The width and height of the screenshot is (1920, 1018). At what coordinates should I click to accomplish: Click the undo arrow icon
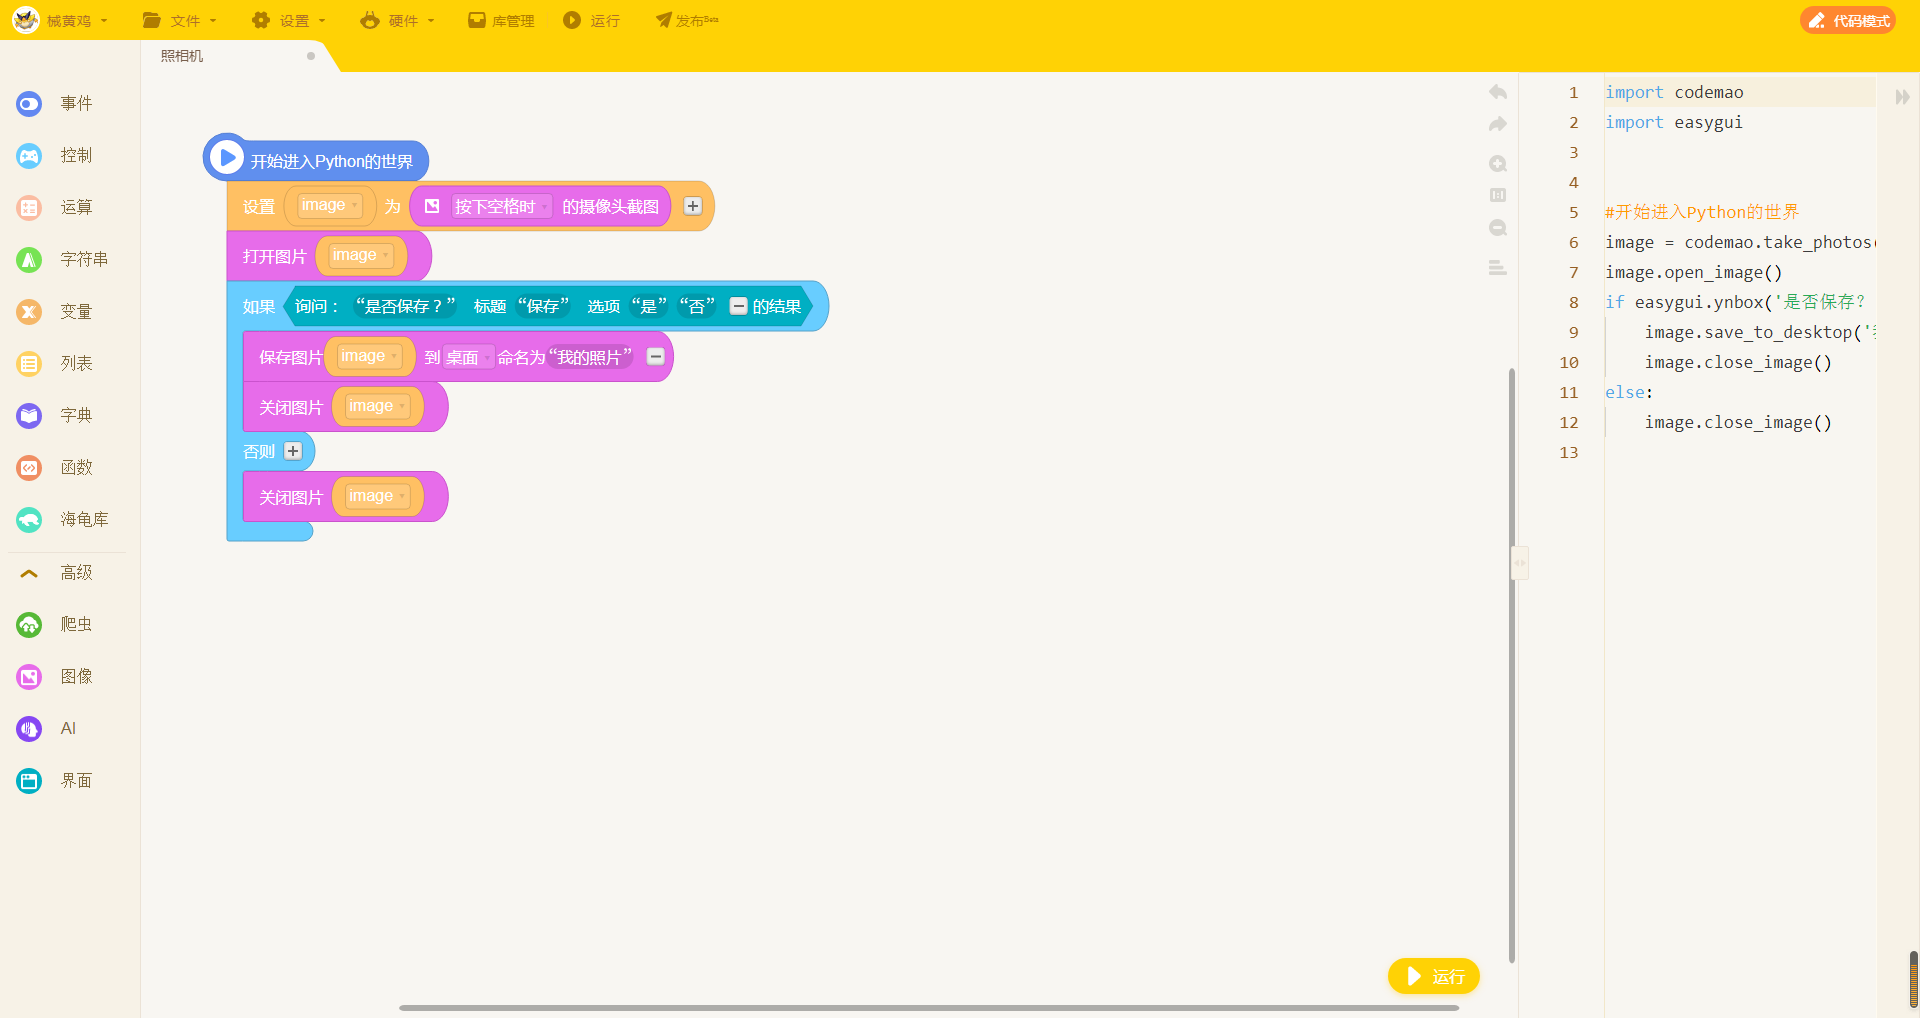(1497, 92)
